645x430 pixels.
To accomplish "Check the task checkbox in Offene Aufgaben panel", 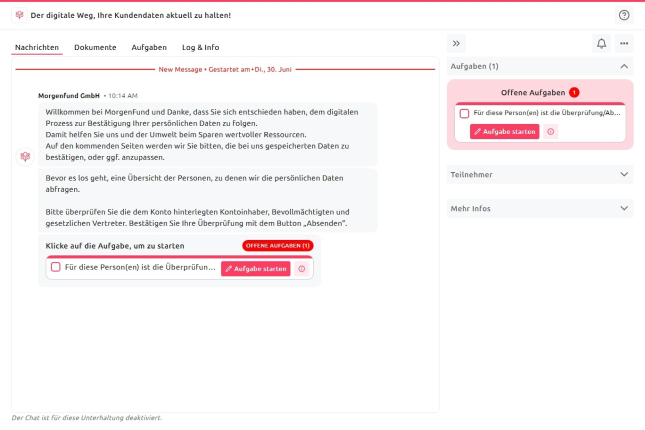I will [464, 114].
